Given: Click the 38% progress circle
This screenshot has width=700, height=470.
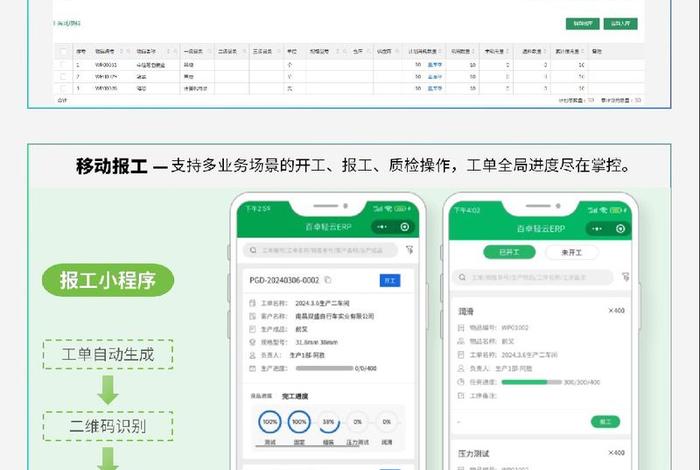Looking at the screenshot, I should coord(328,421).
